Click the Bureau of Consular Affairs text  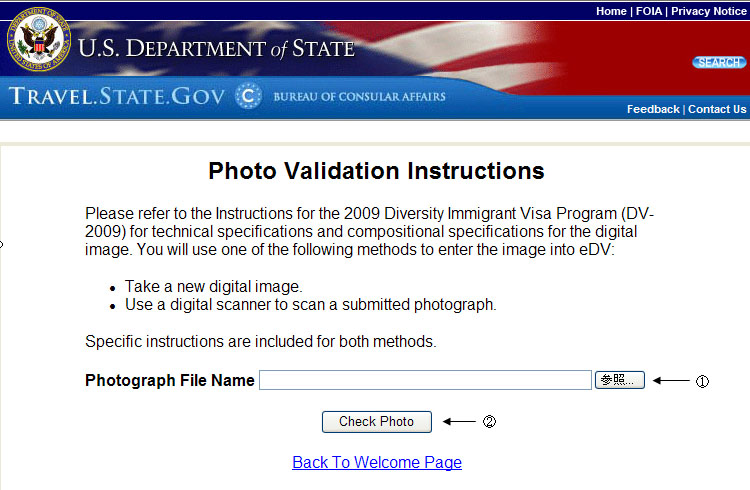(x=359, y=97)
